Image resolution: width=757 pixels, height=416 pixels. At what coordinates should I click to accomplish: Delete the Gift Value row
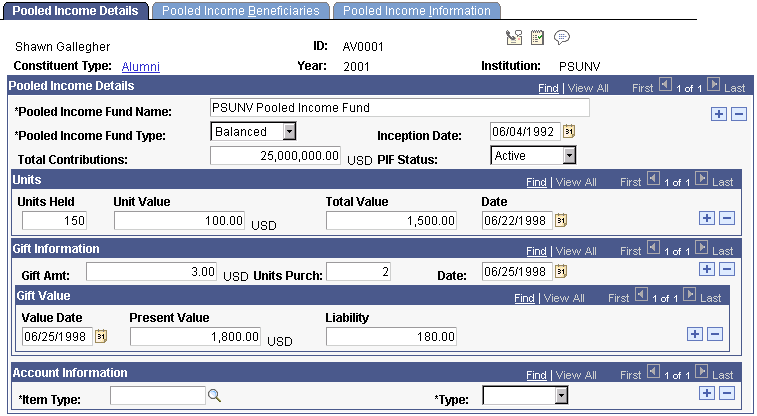click(x=715, y=334)
